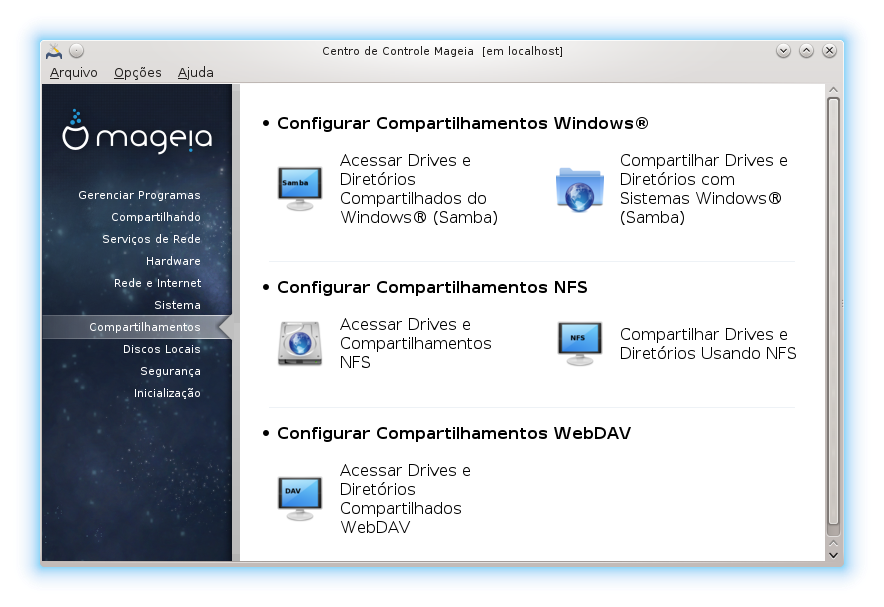Open the Opções menu
Screen dimensions: 884x607
(138, 73)
